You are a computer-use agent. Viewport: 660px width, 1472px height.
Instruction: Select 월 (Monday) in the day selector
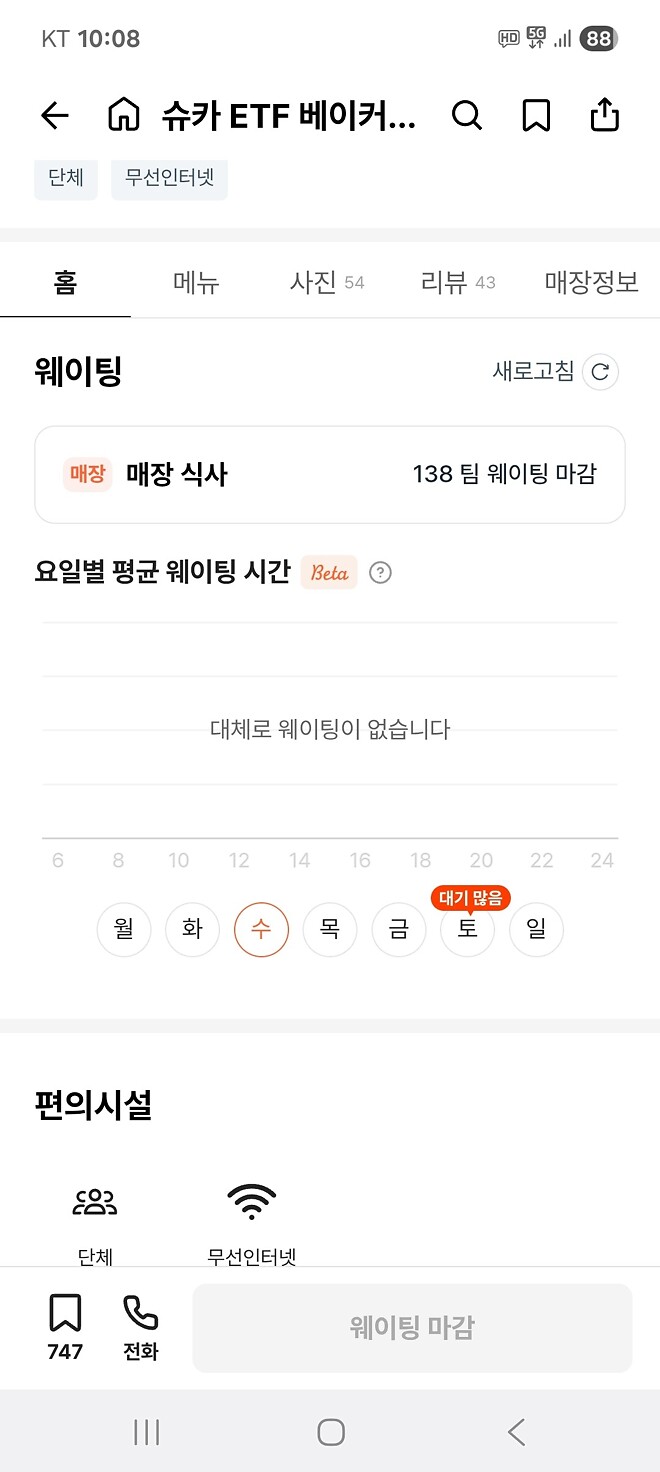click(x=123, y=929)
